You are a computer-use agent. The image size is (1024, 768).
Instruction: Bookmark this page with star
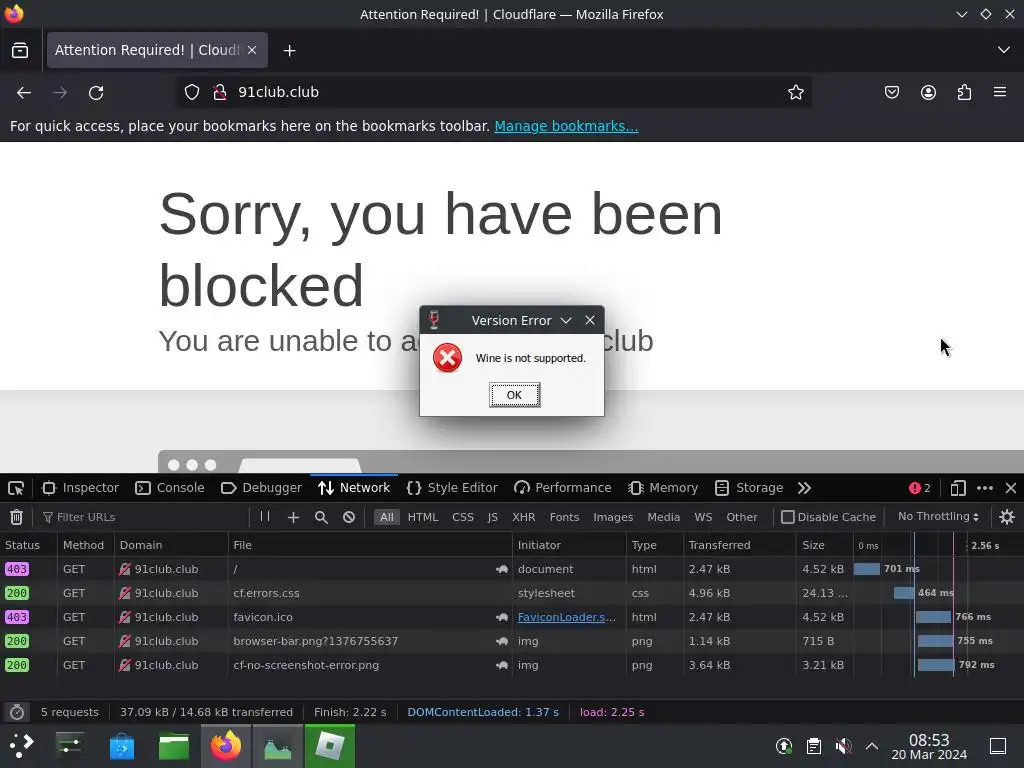pos(795,92)
